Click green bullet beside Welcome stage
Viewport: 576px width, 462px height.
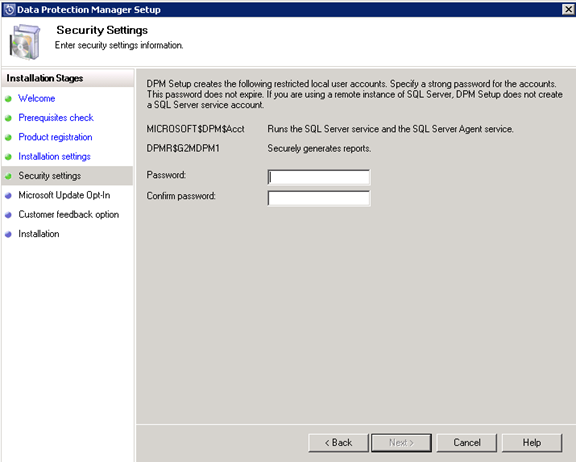[x=8, y=98]
